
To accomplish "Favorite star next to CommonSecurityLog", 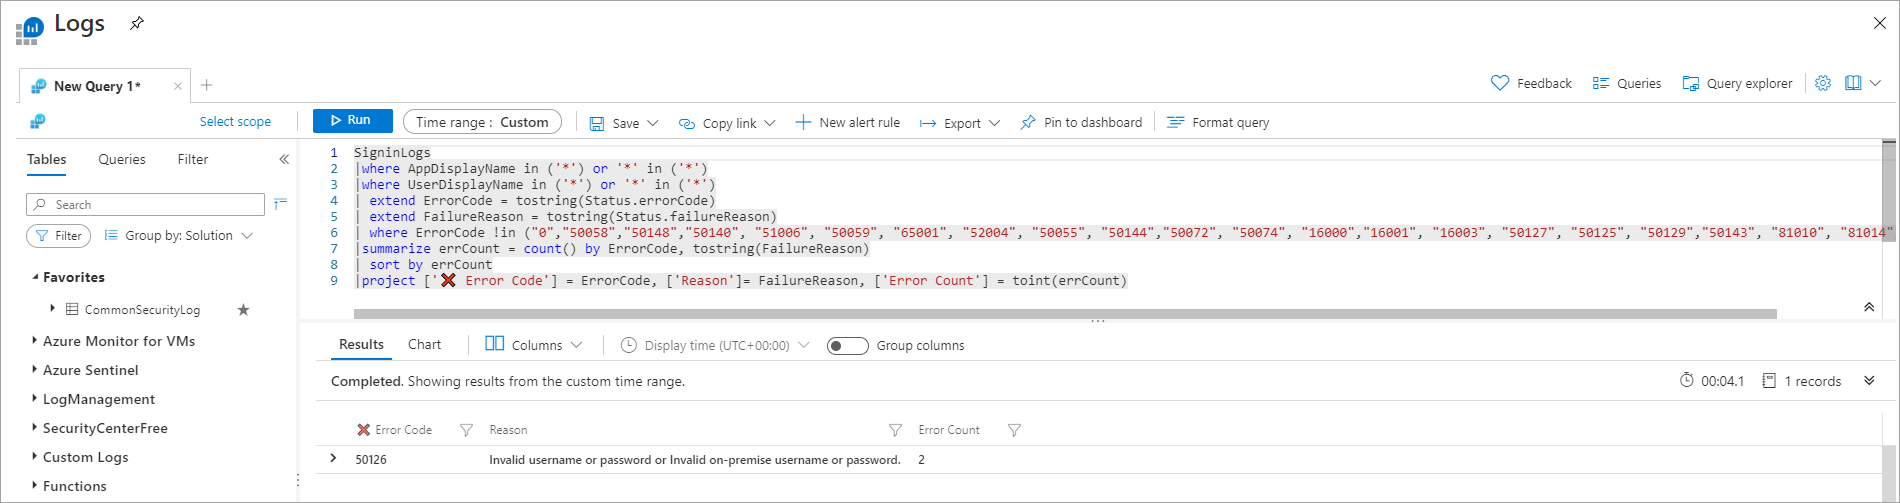I will pyautogui.click(x=243, y=310).
